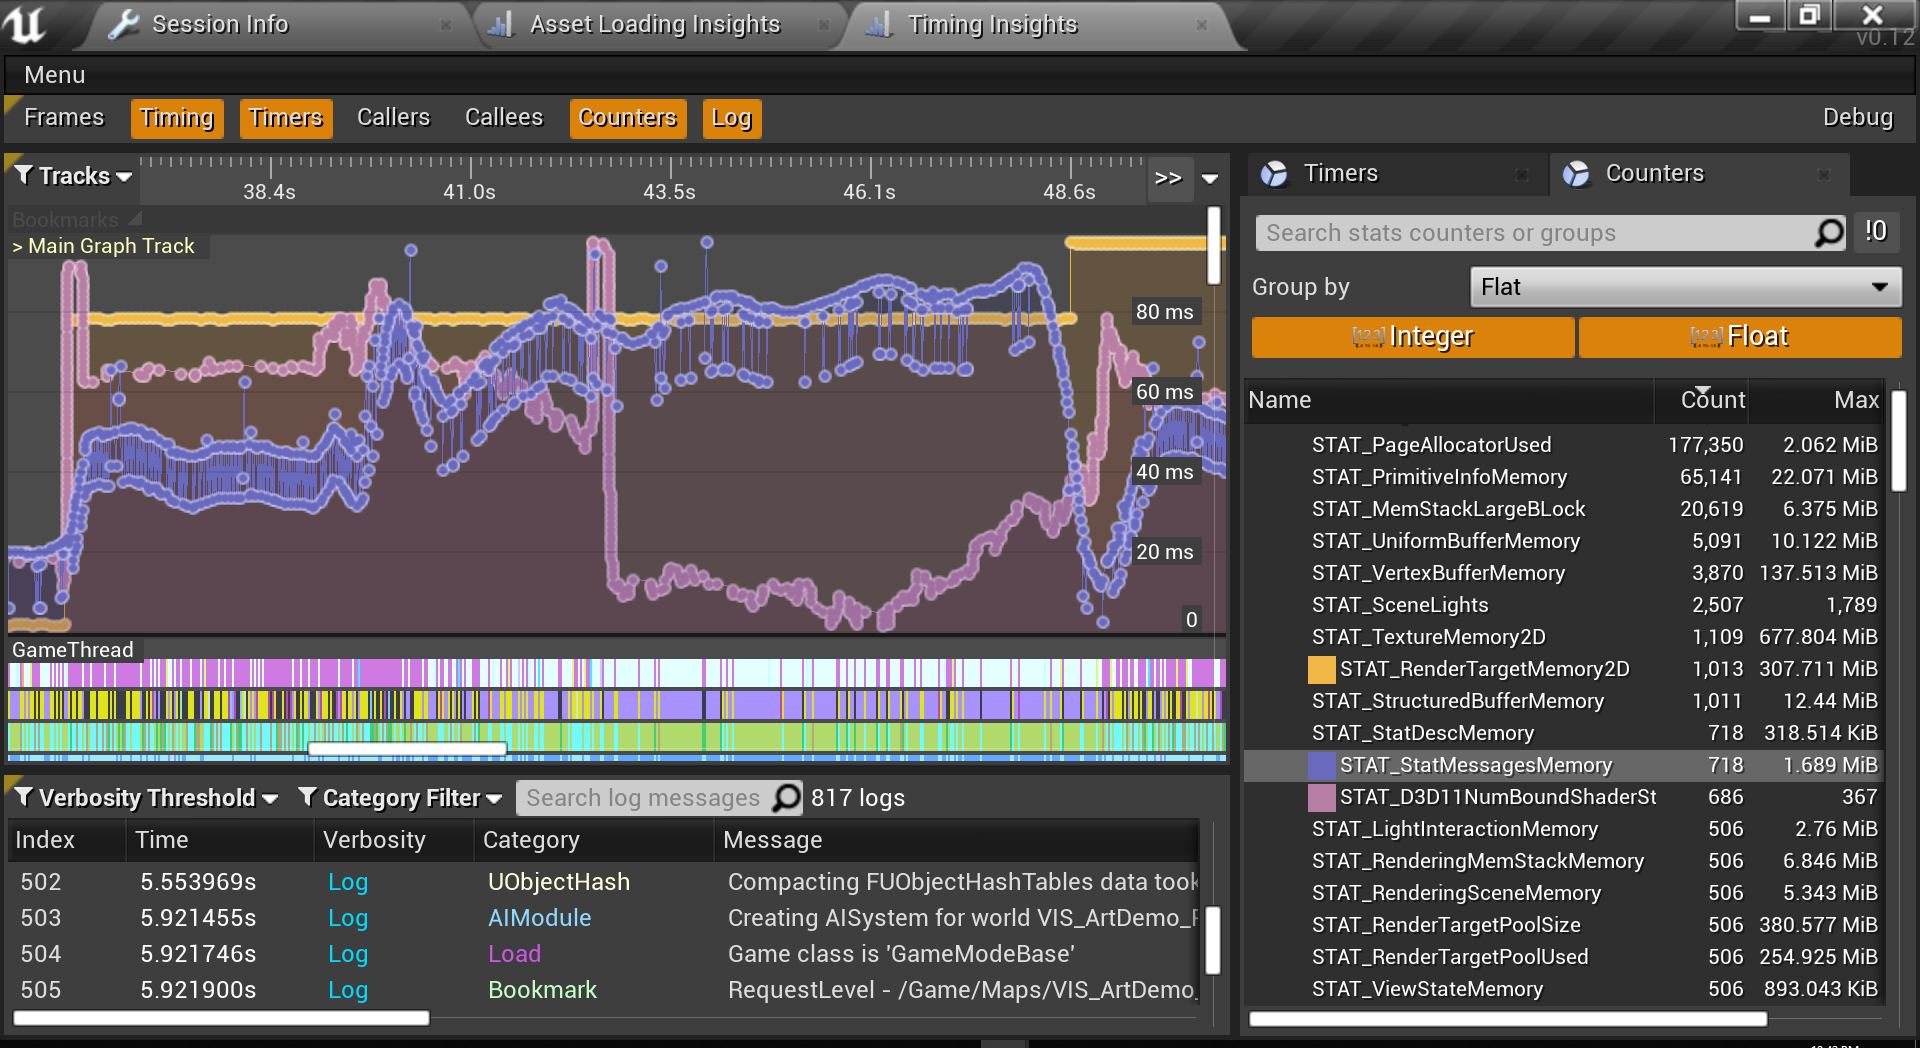Toggle Float counters filter
The image size is (1920, 1048).
click(1740, 337)
